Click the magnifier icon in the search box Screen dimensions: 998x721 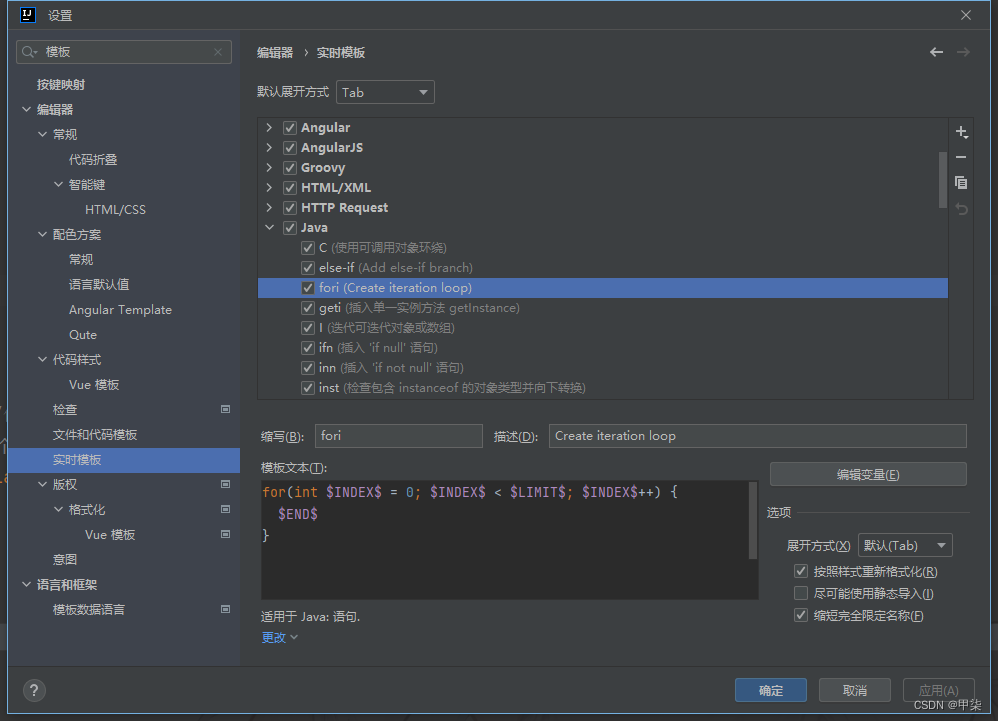(28, 51)
